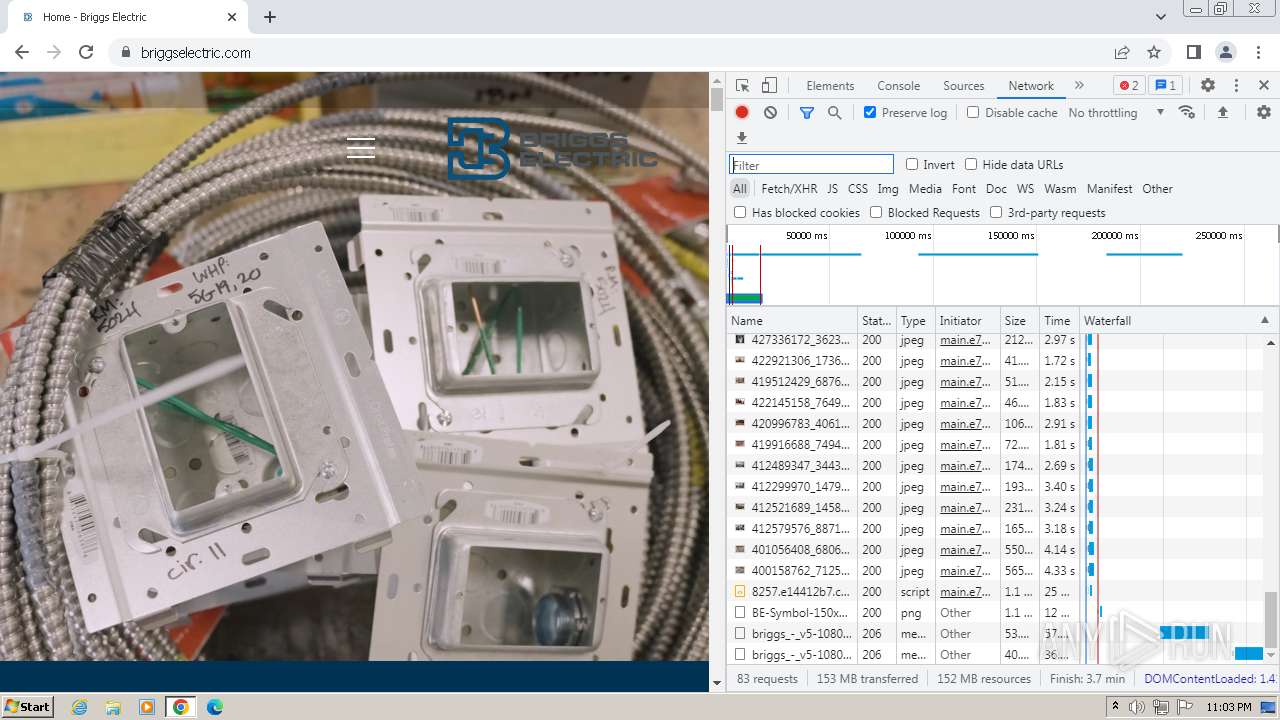This screenshot has height=720, width=1280.
Task: Filter requests by JS
Action: (x=833, y=189)
